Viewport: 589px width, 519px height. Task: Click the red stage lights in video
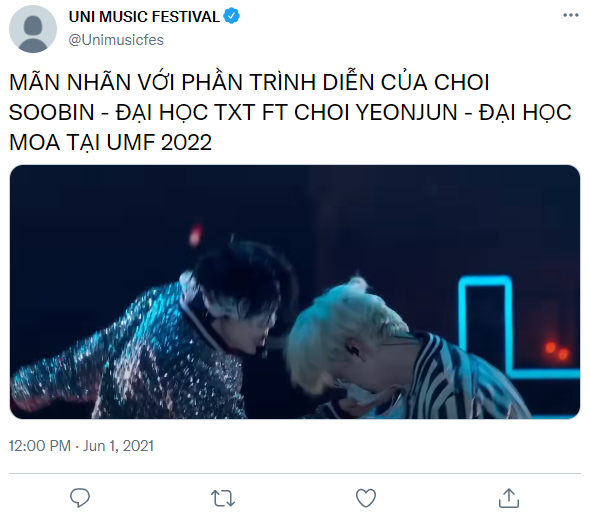coord(557,350)
